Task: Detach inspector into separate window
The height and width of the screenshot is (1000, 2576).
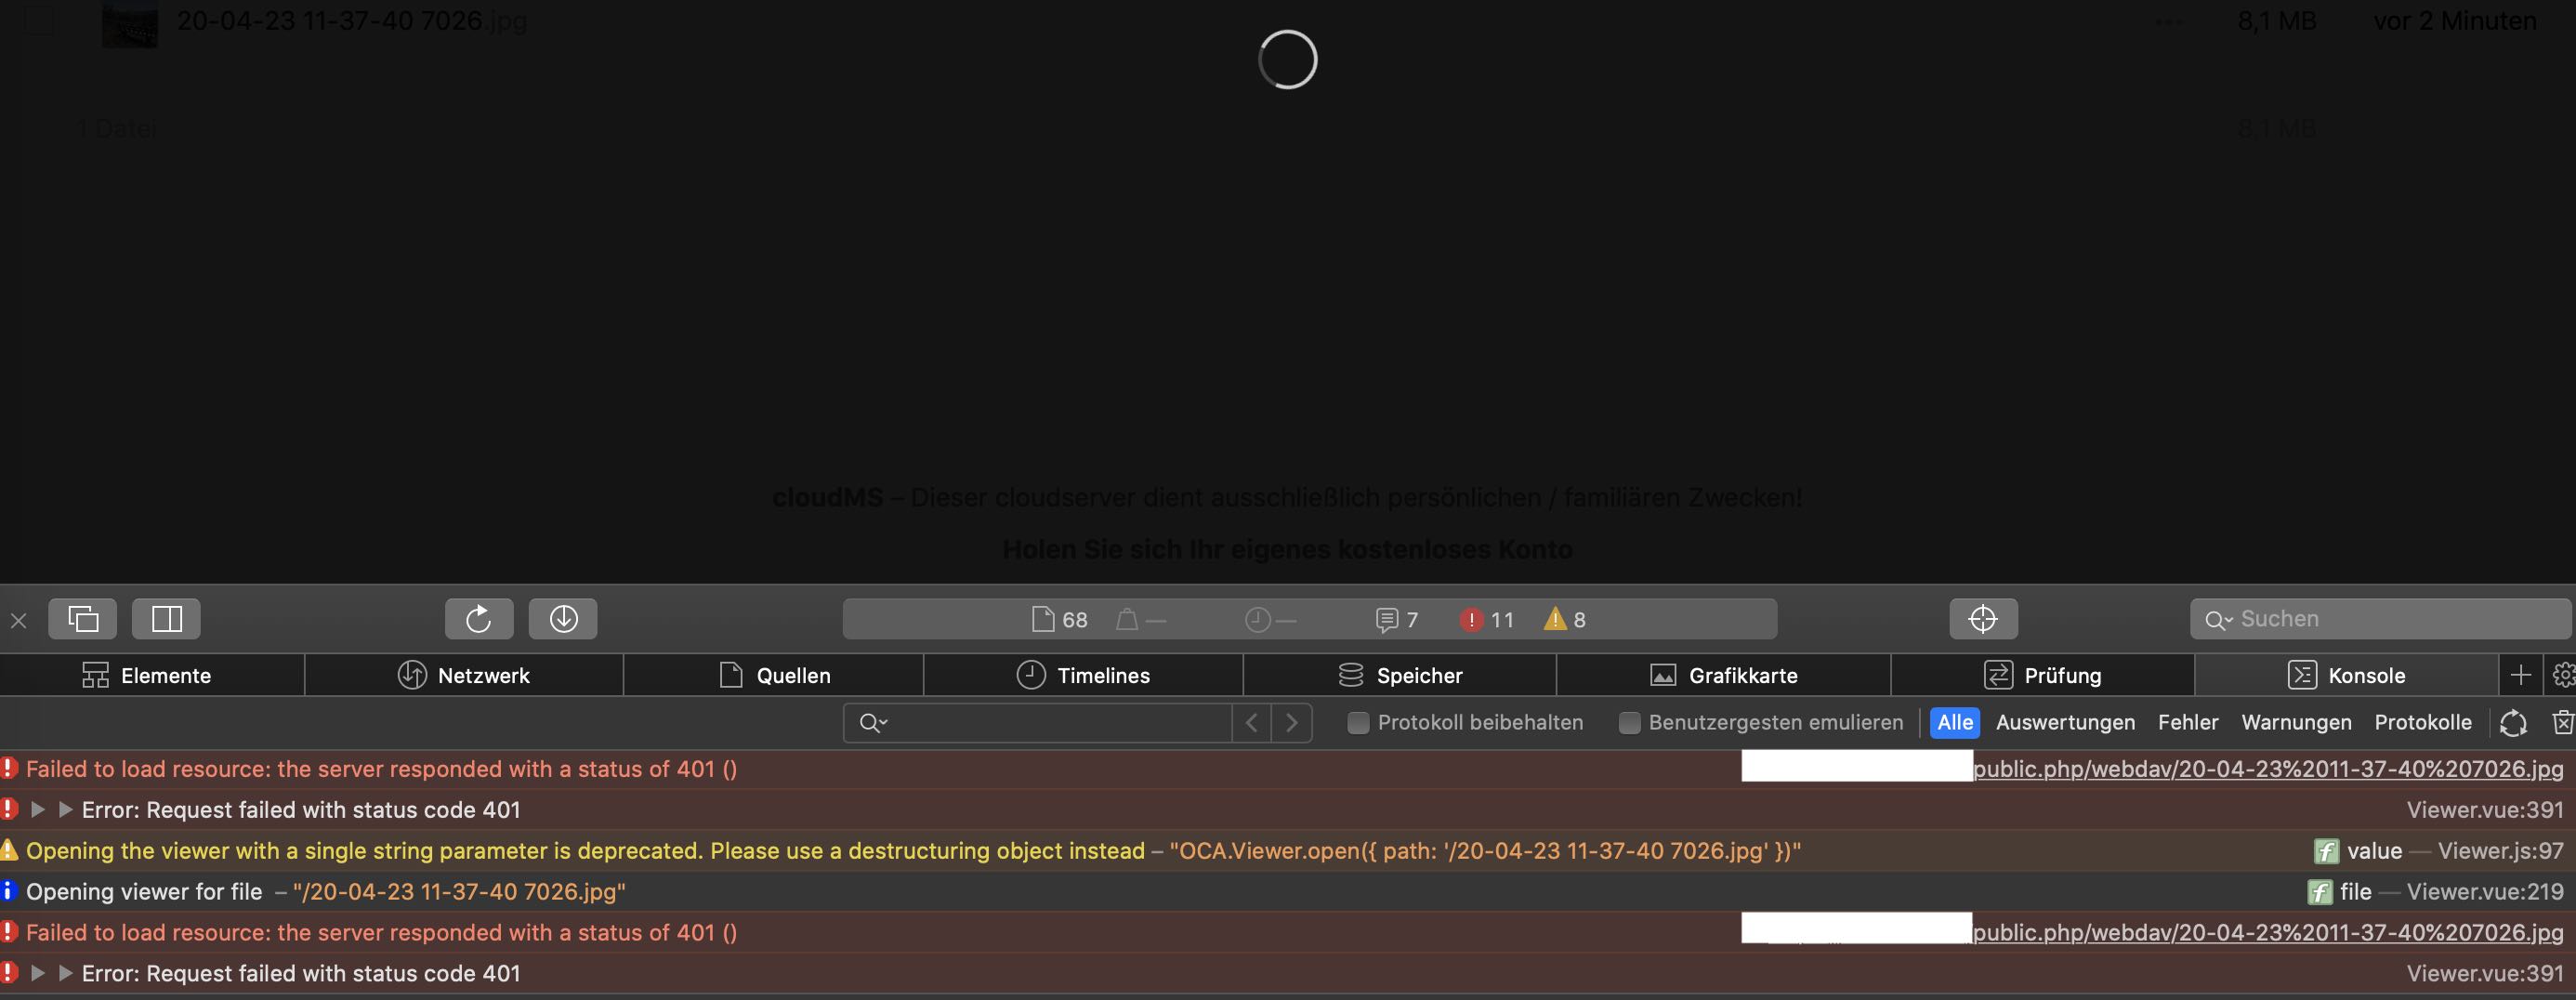Action: (x=83, y=619)
